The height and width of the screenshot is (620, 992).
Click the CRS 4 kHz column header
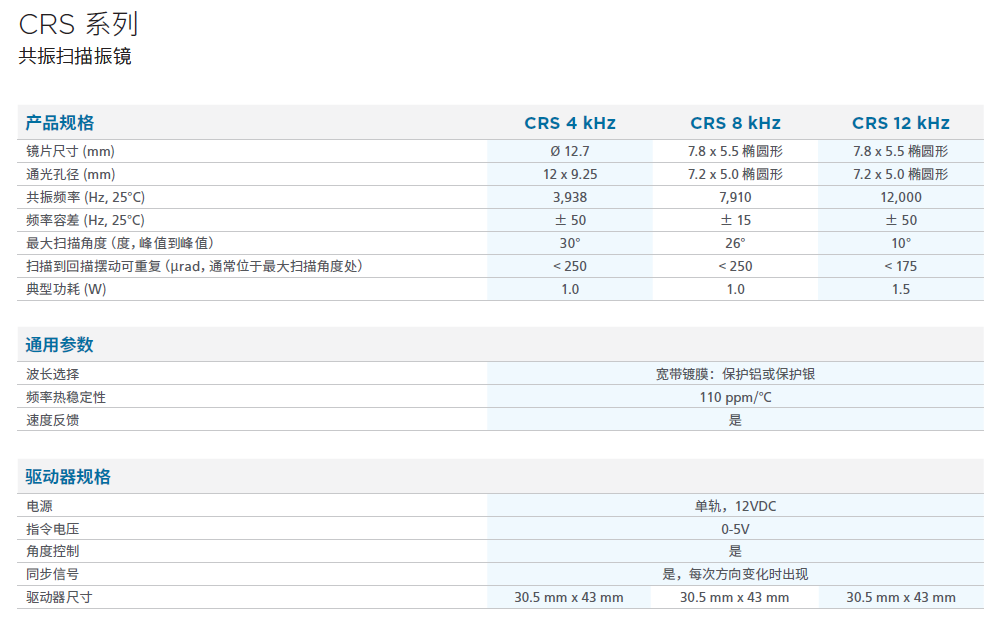click(569, 123)
